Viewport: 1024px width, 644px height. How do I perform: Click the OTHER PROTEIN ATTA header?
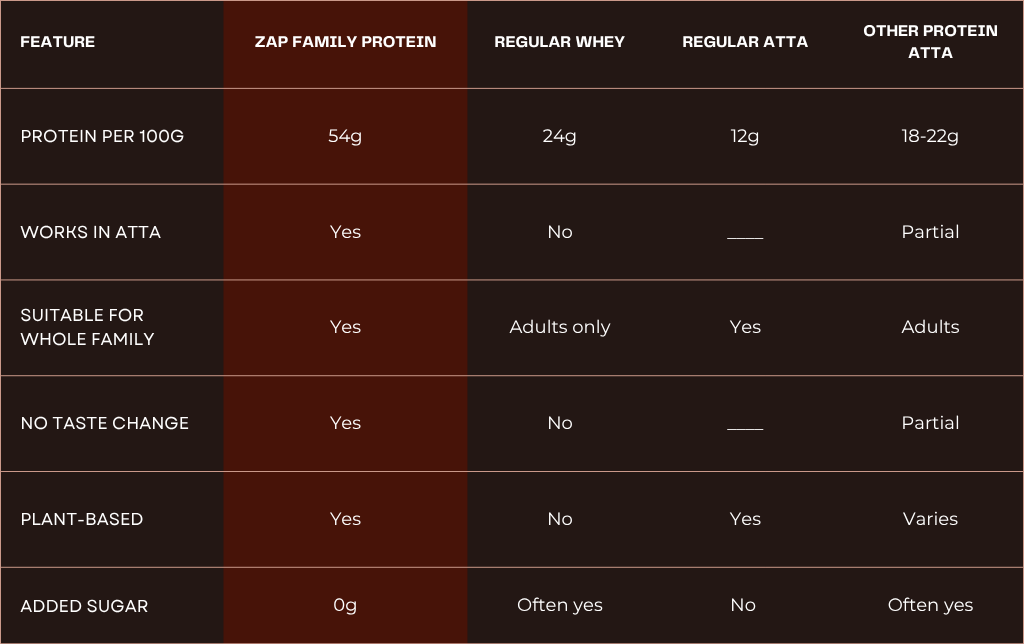pyautogui.click(x=930, y=42)
